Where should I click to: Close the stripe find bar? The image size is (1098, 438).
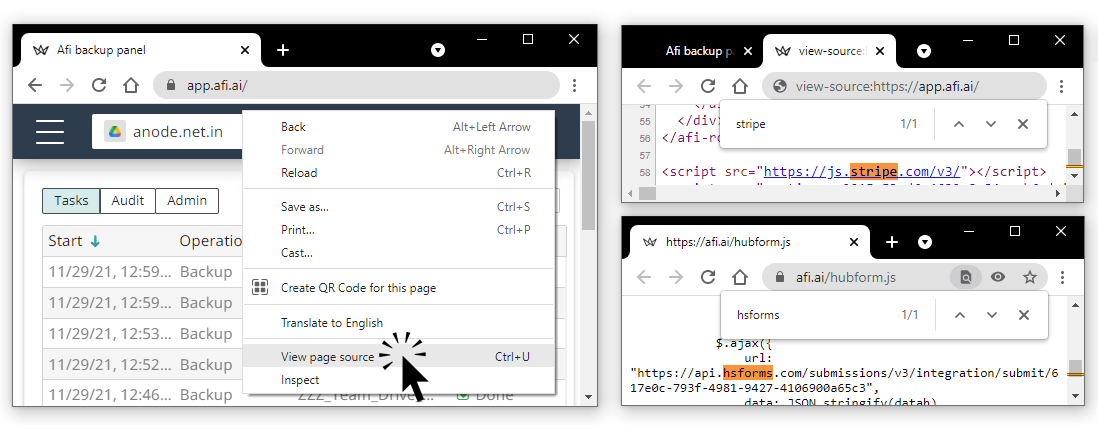[1022, 124]
